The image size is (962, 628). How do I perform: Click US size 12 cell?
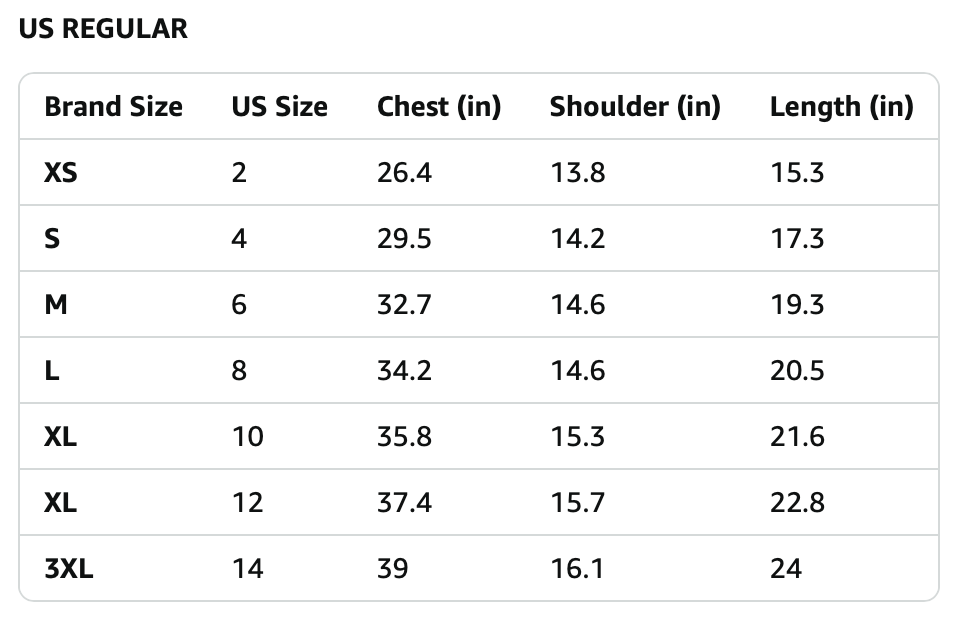click(247, 503)
